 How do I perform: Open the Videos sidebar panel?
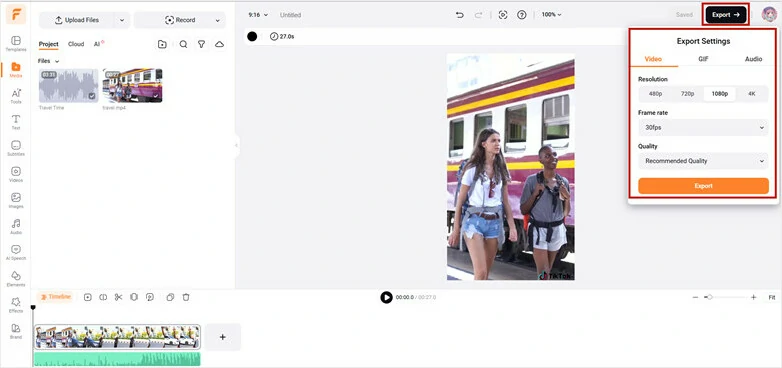[x=15, y=175]
